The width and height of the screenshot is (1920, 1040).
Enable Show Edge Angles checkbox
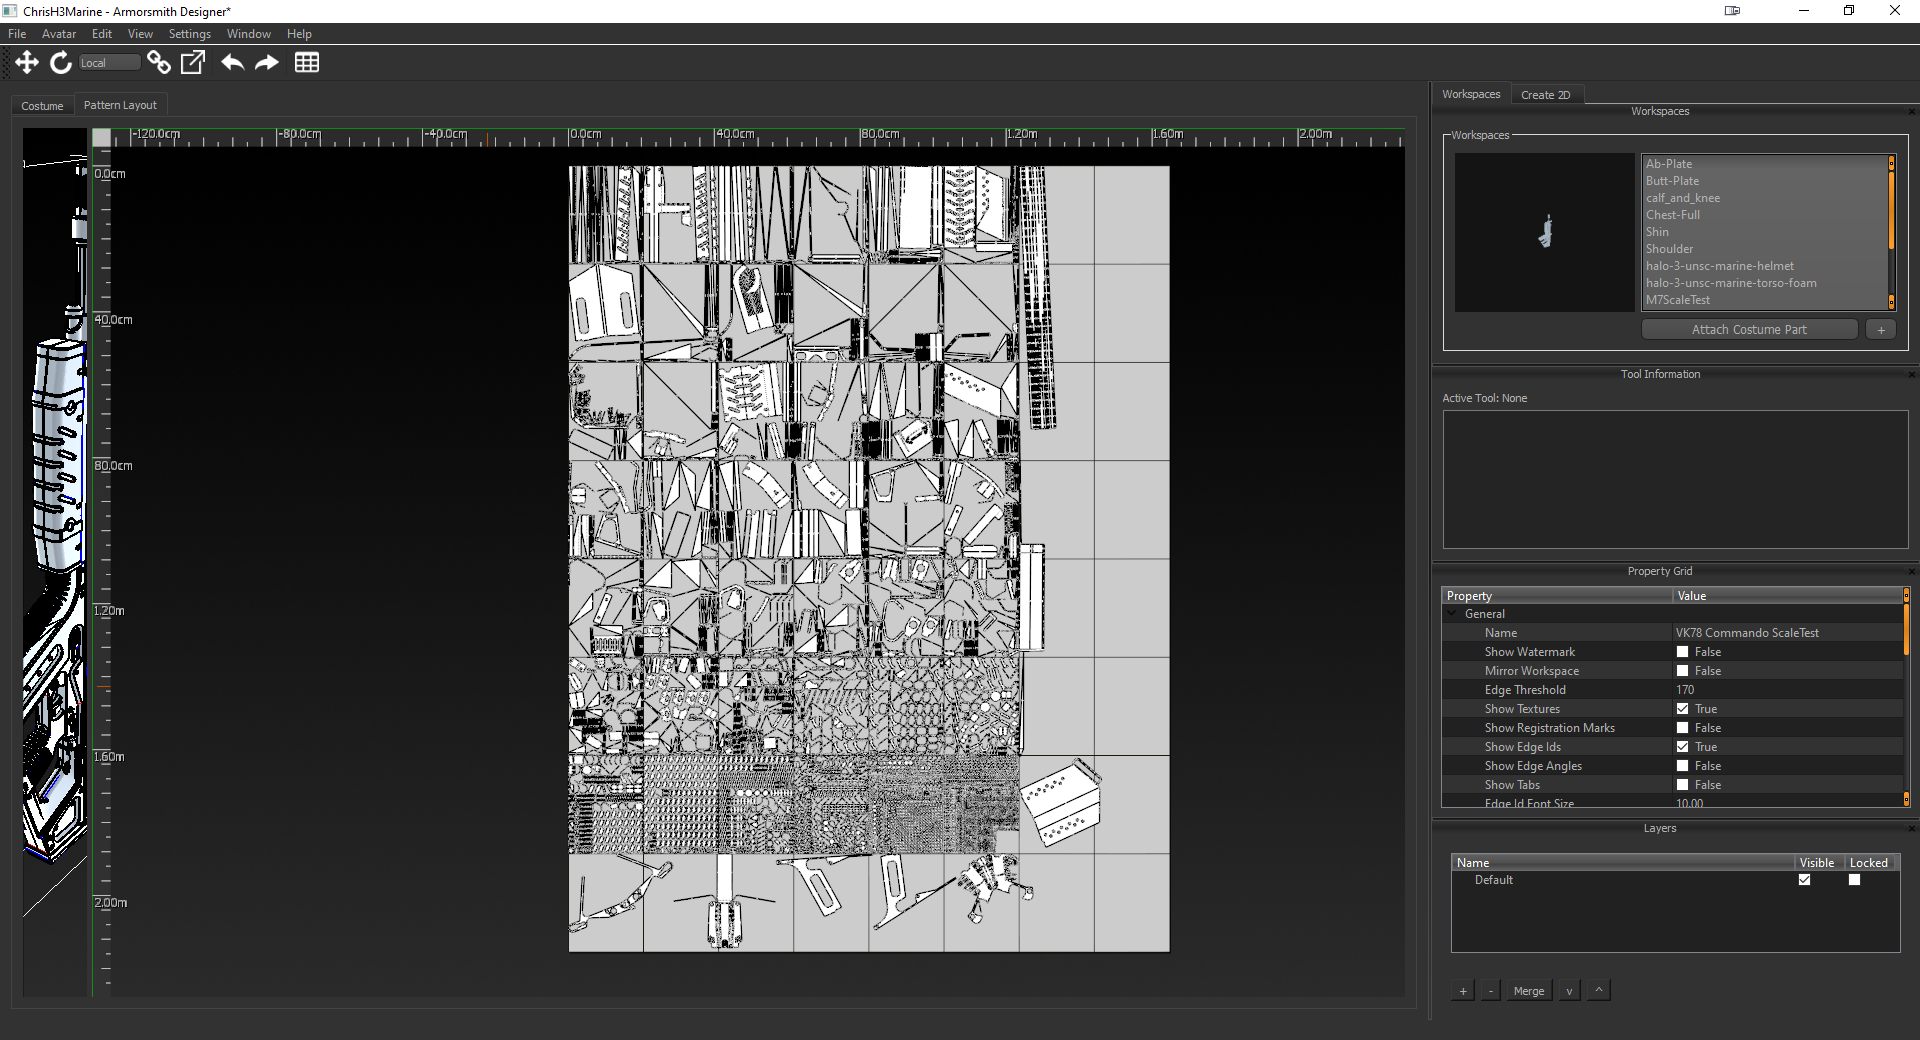(x=1682, y=766)
